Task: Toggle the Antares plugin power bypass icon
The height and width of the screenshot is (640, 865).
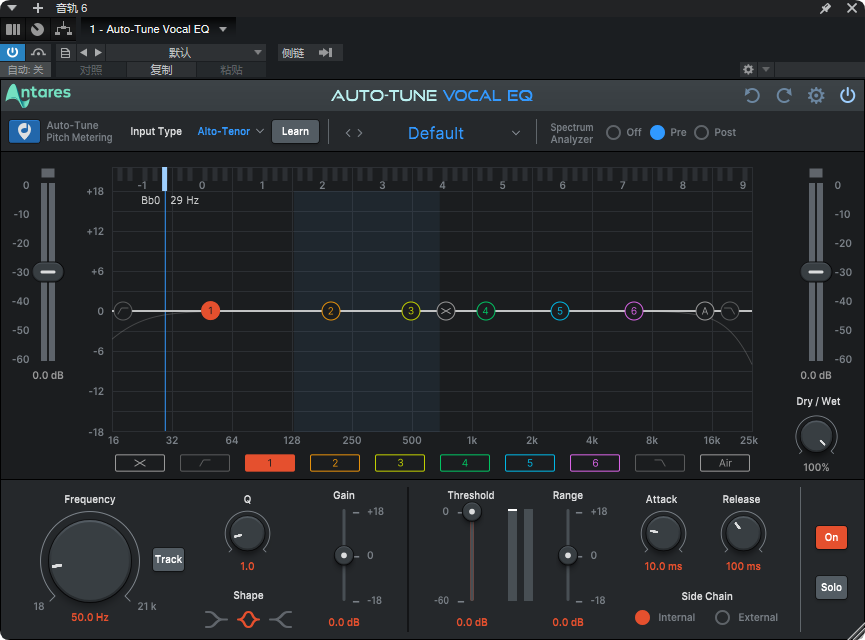Action: [x=847, y=95]
